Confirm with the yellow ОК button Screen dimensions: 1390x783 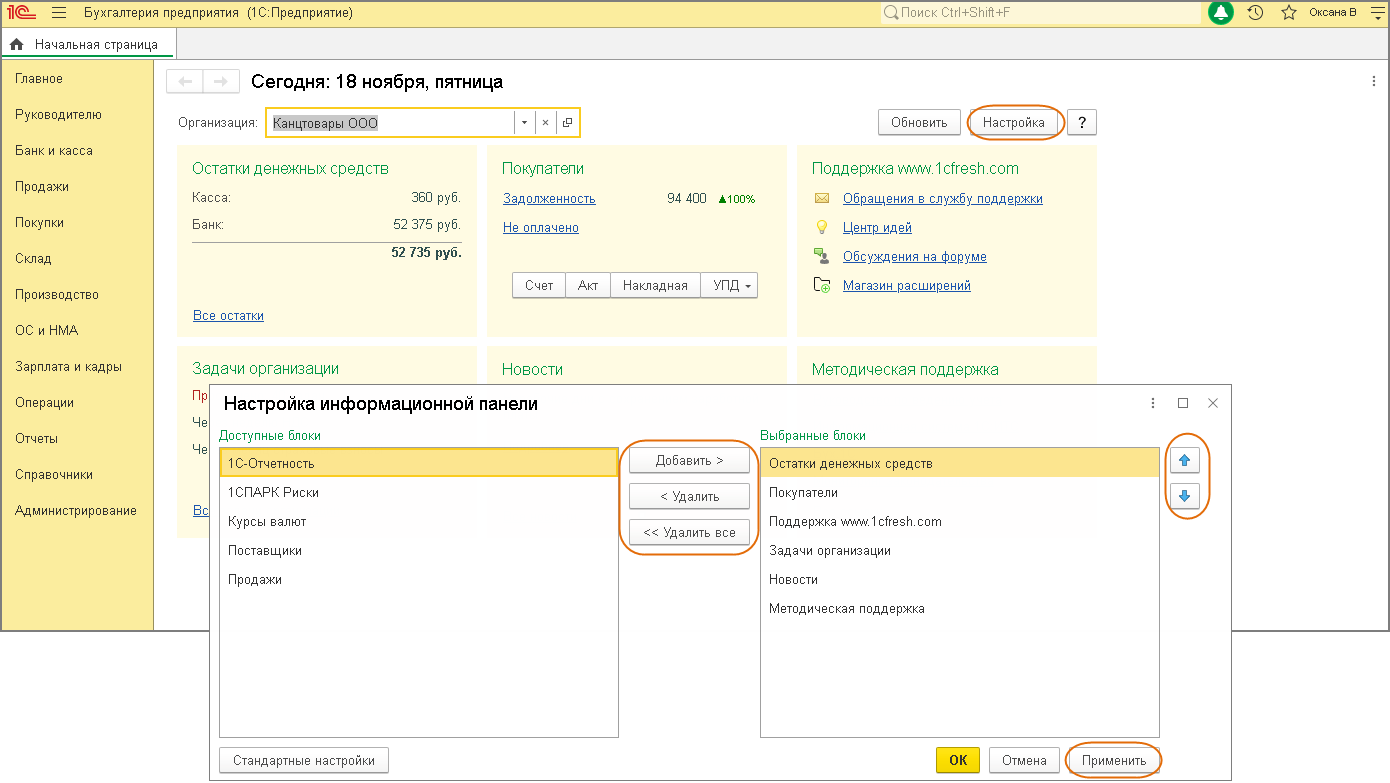[x=958, y=760]
